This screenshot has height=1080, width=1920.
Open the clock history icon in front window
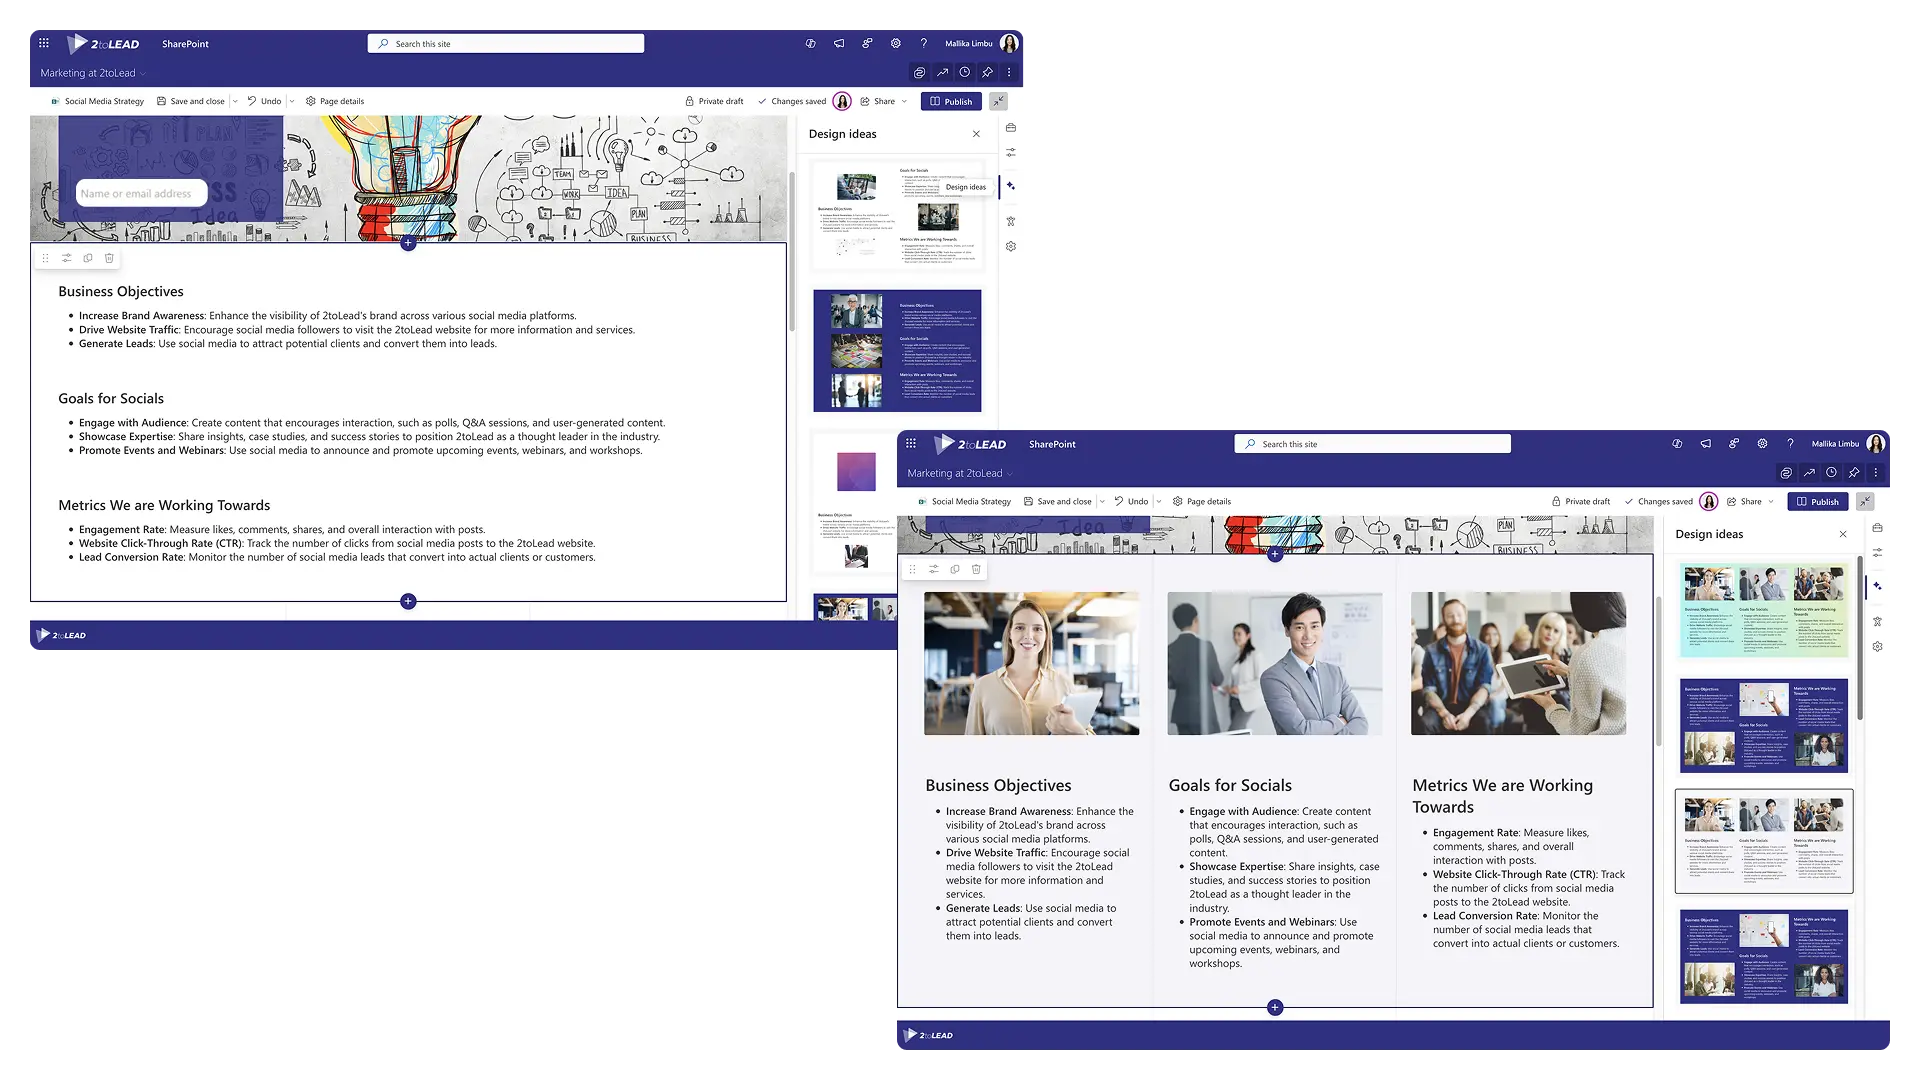1831,472
